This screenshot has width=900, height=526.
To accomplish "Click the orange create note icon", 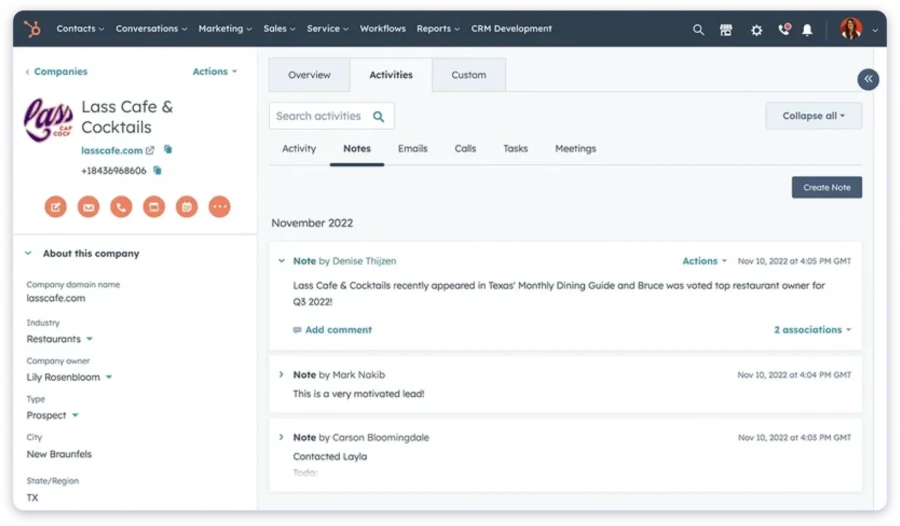I will click(56, 207).
